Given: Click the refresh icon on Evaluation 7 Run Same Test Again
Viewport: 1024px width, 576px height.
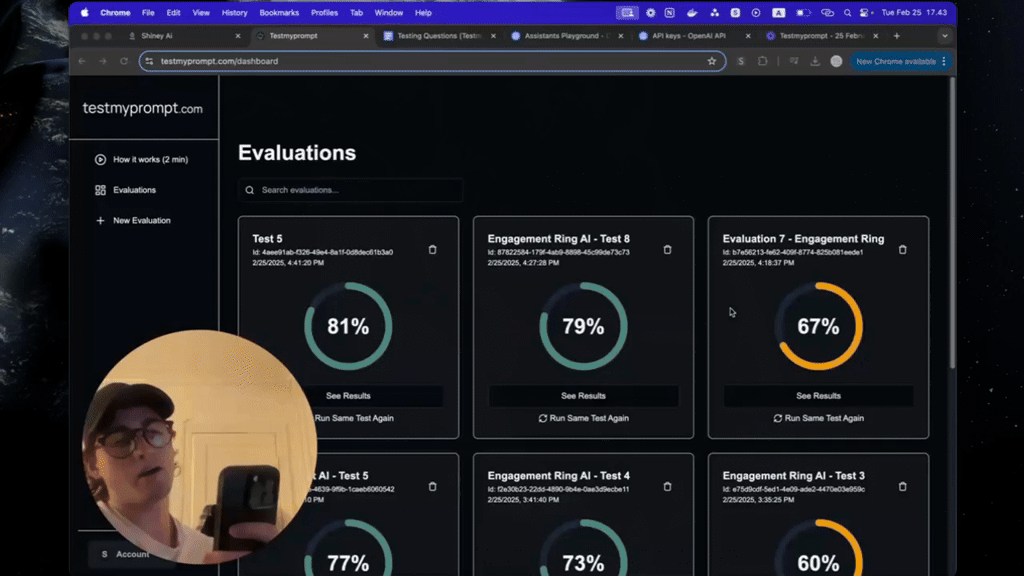Looking at the screenshot, I should pos(778,418).
